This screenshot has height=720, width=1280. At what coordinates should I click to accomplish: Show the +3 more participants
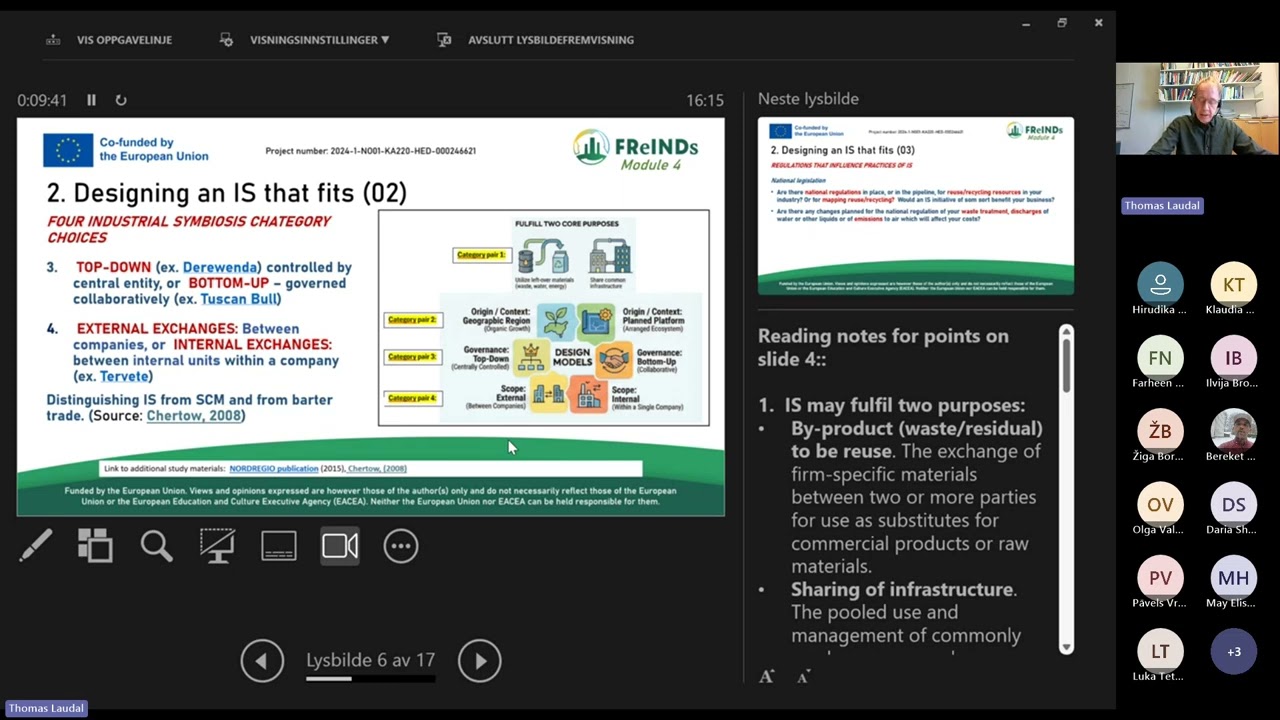click(x=1233, y=651)
